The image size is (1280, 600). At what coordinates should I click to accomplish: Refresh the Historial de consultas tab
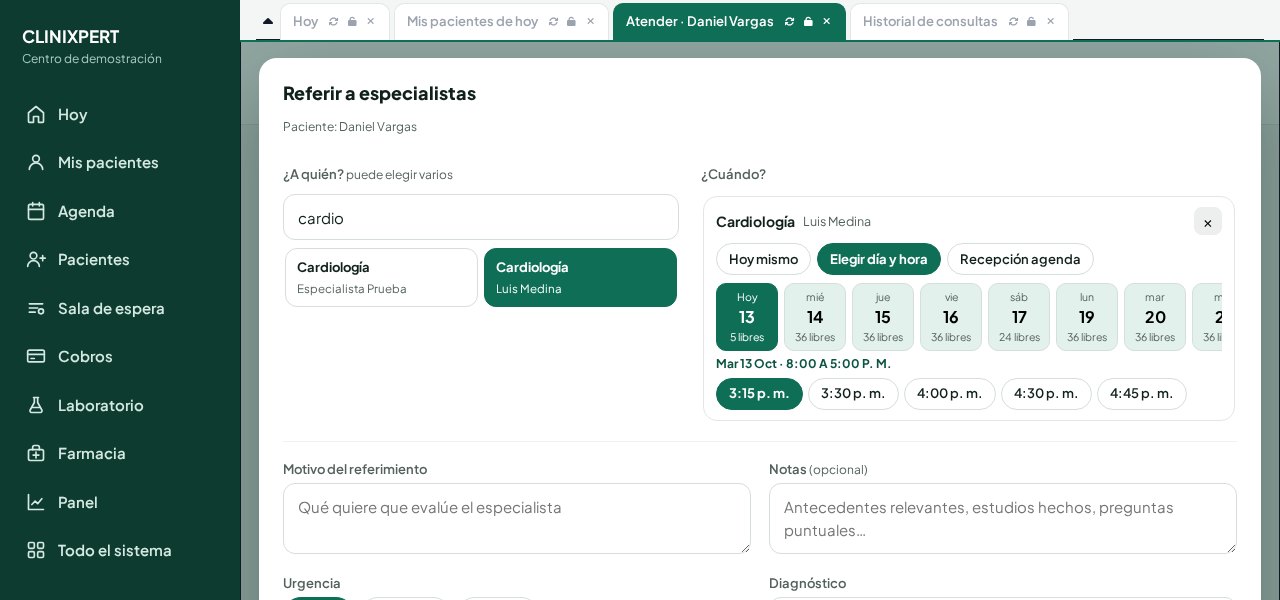1013,21
